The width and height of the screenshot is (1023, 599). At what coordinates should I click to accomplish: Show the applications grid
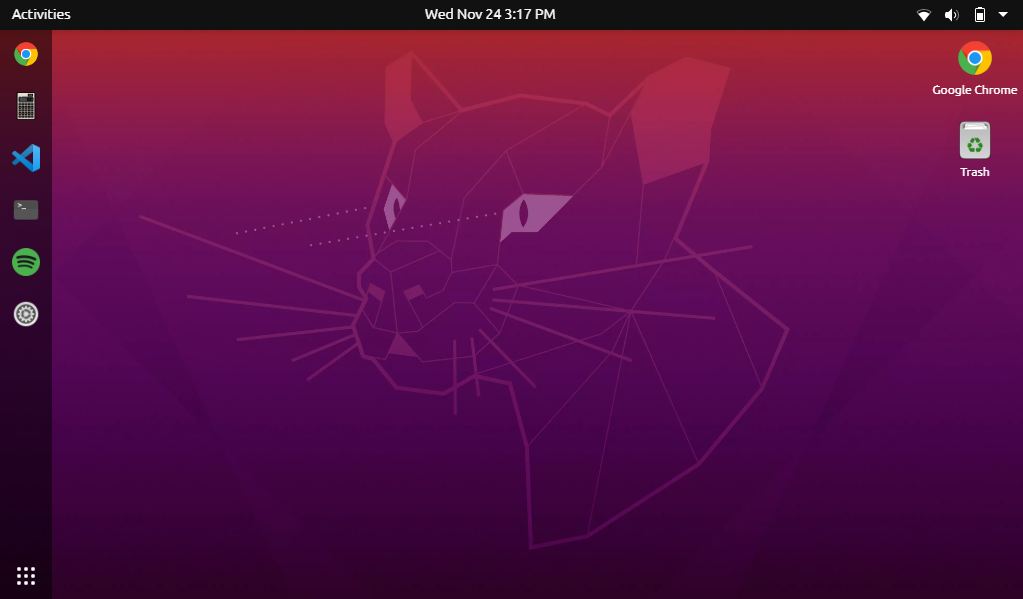tap(26, 576)
